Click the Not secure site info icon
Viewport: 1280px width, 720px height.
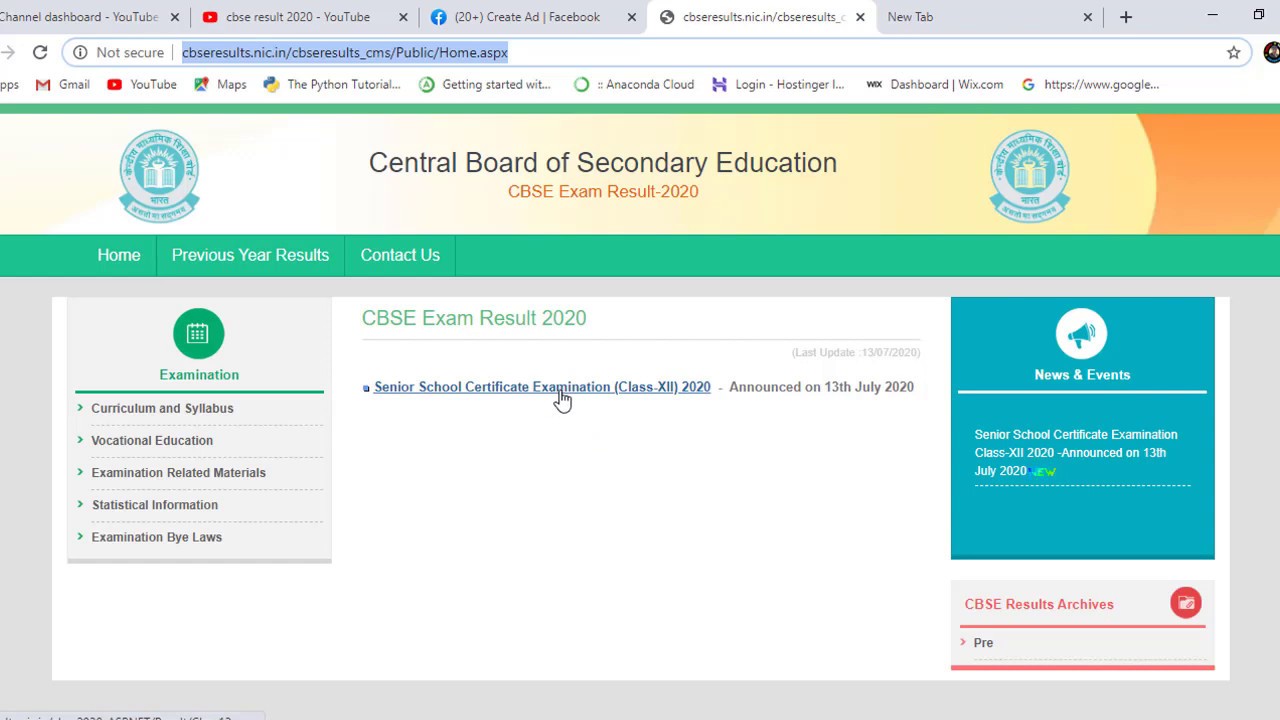(x=80, y=52)
